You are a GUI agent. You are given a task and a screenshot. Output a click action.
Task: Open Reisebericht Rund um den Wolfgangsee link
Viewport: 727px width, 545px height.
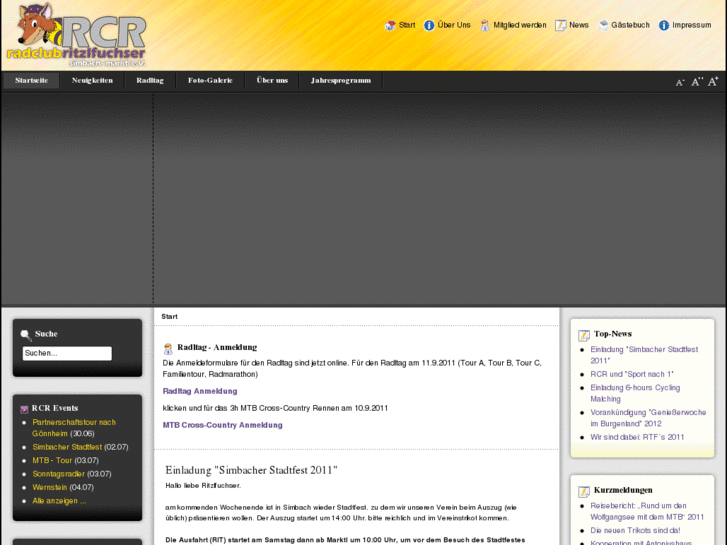pos(647,511)
